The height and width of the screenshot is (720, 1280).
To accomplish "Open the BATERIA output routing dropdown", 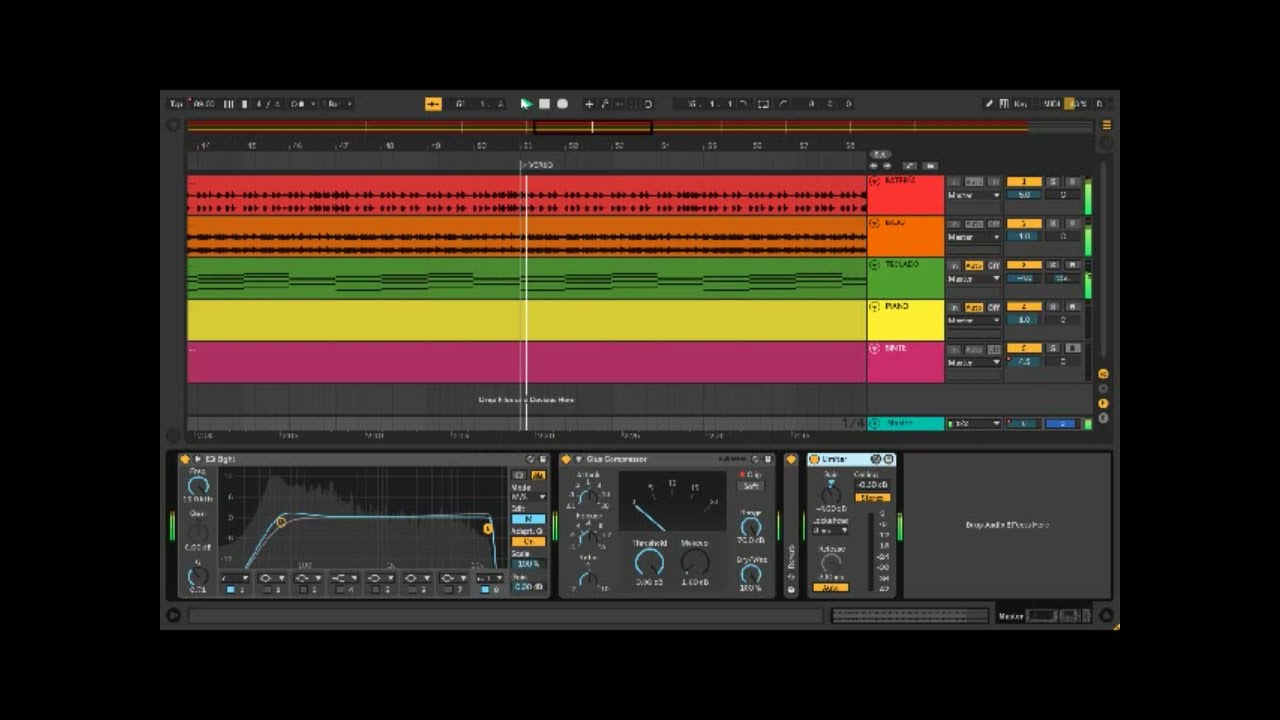I will click(974, 195).
